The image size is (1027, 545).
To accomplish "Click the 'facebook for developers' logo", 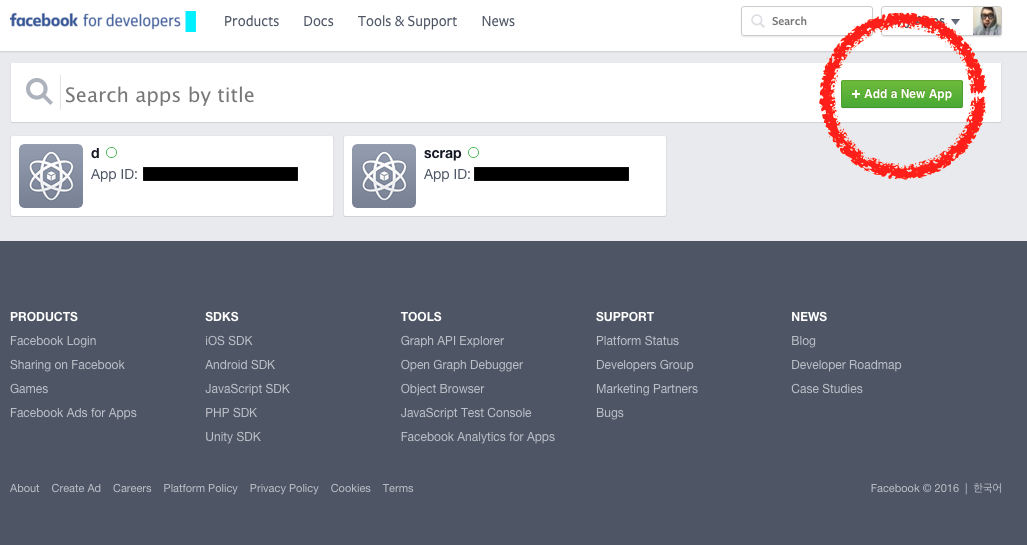I will pos(95,21).
